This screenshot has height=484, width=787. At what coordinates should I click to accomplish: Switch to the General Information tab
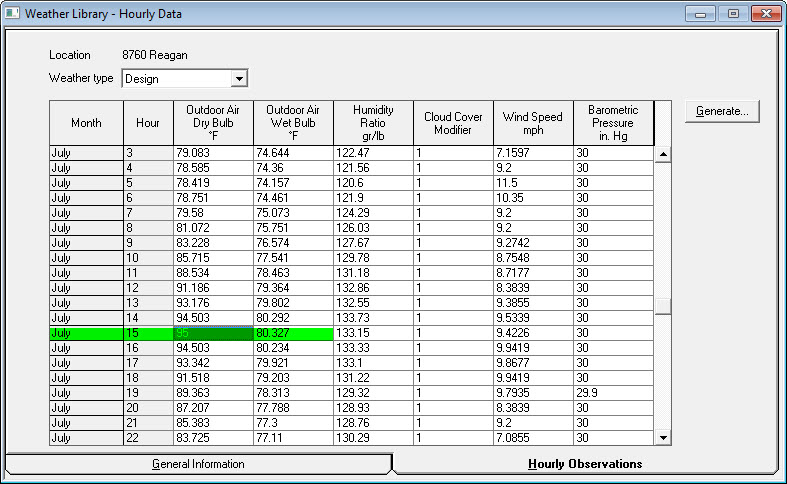click(x=198, y=464)
